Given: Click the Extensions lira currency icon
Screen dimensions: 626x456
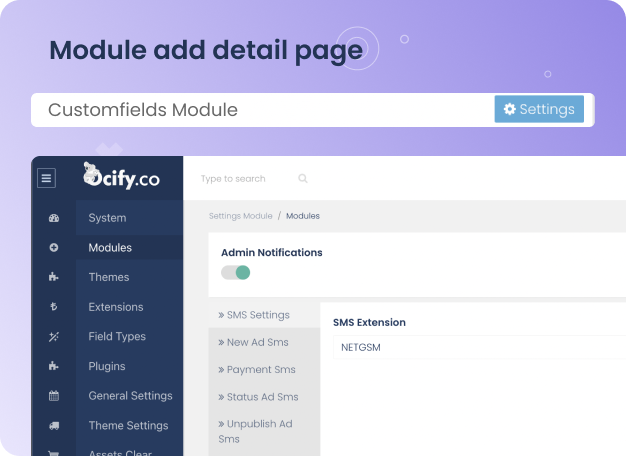Looking at the screenshot, I should coord(54,307).
